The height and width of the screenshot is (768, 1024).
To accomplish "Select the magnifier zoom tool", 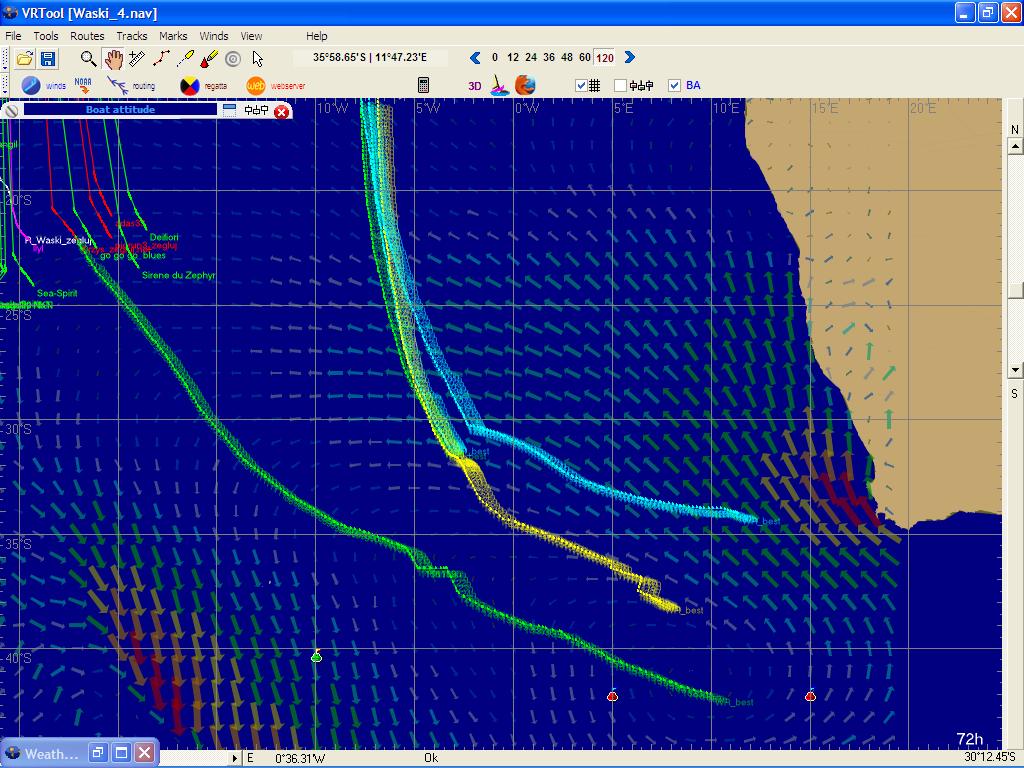I will pos(89,59).
